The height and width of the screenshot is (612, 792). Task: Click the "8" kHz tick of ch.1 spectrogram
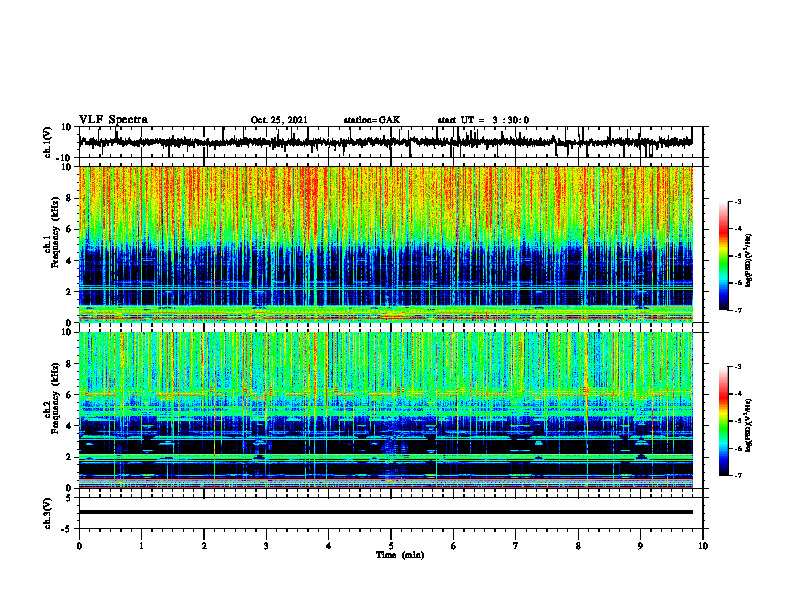[69, 198]
